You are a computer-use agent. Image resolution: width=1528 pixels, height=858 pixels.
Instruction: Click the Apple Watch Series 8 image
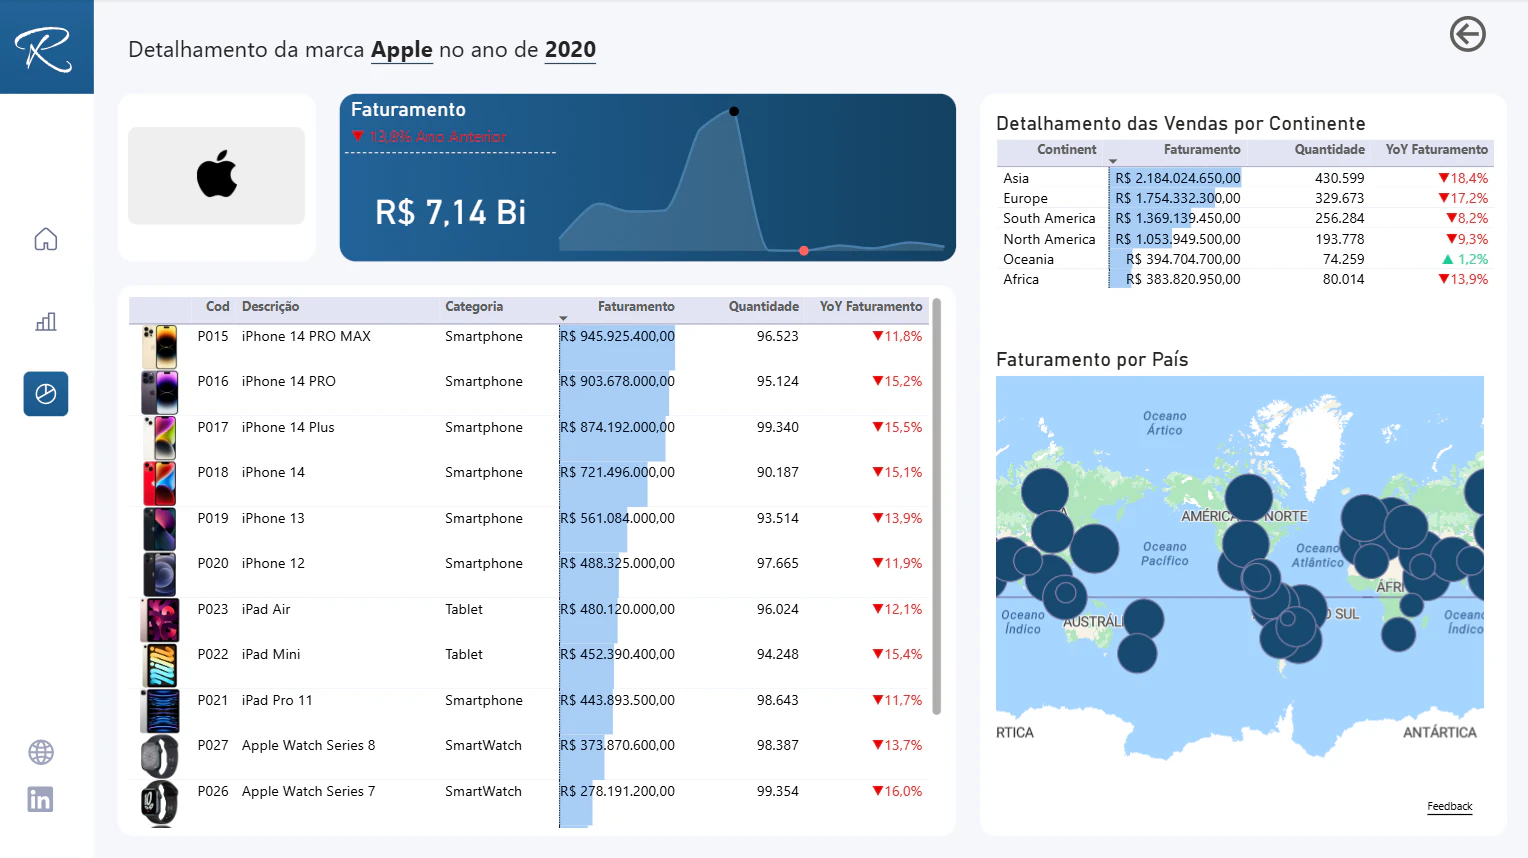(160, 756)
